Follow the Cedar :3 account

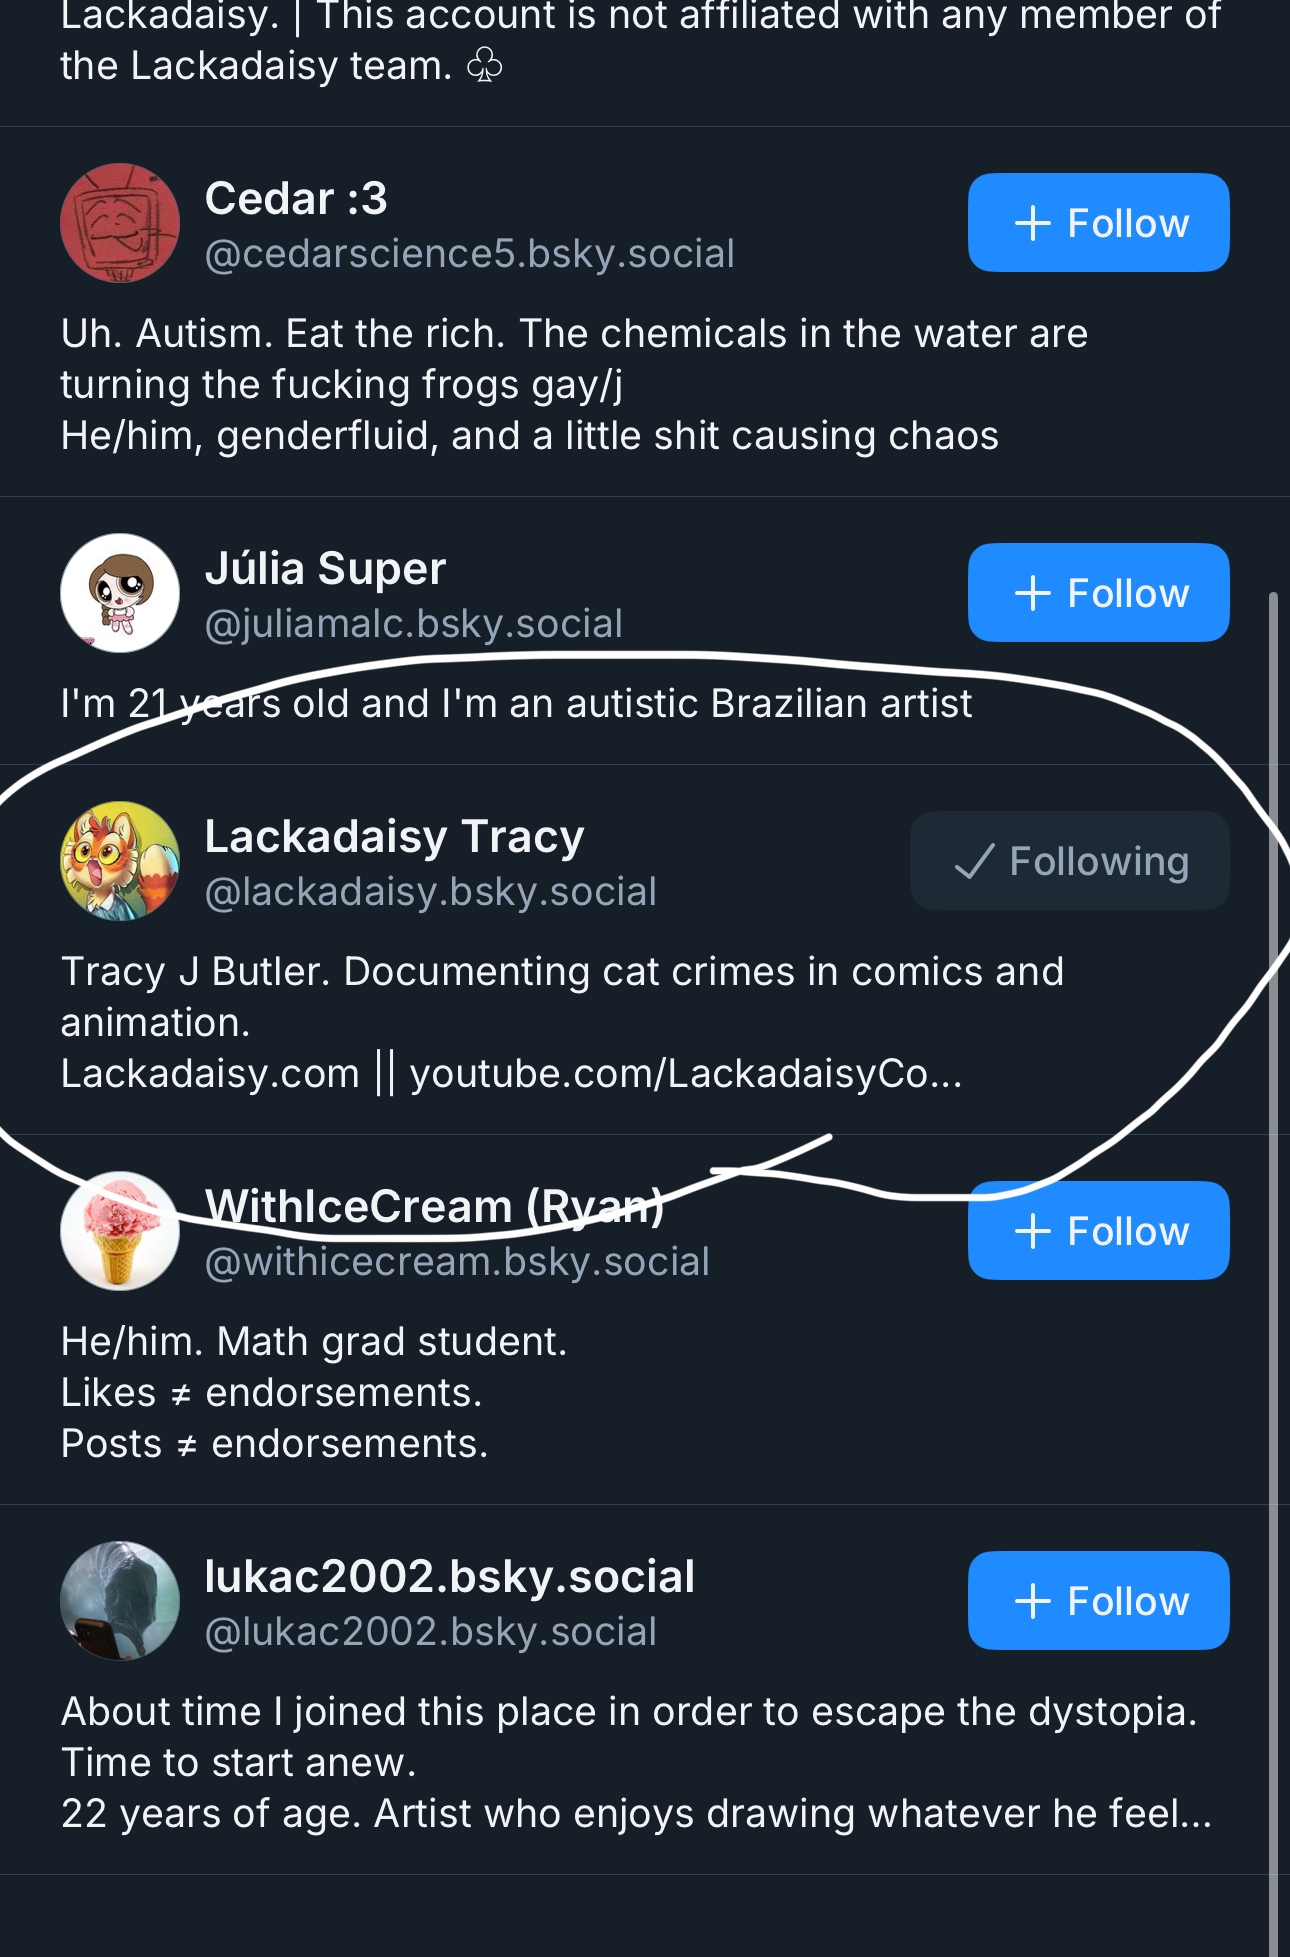click(1098, 223)
